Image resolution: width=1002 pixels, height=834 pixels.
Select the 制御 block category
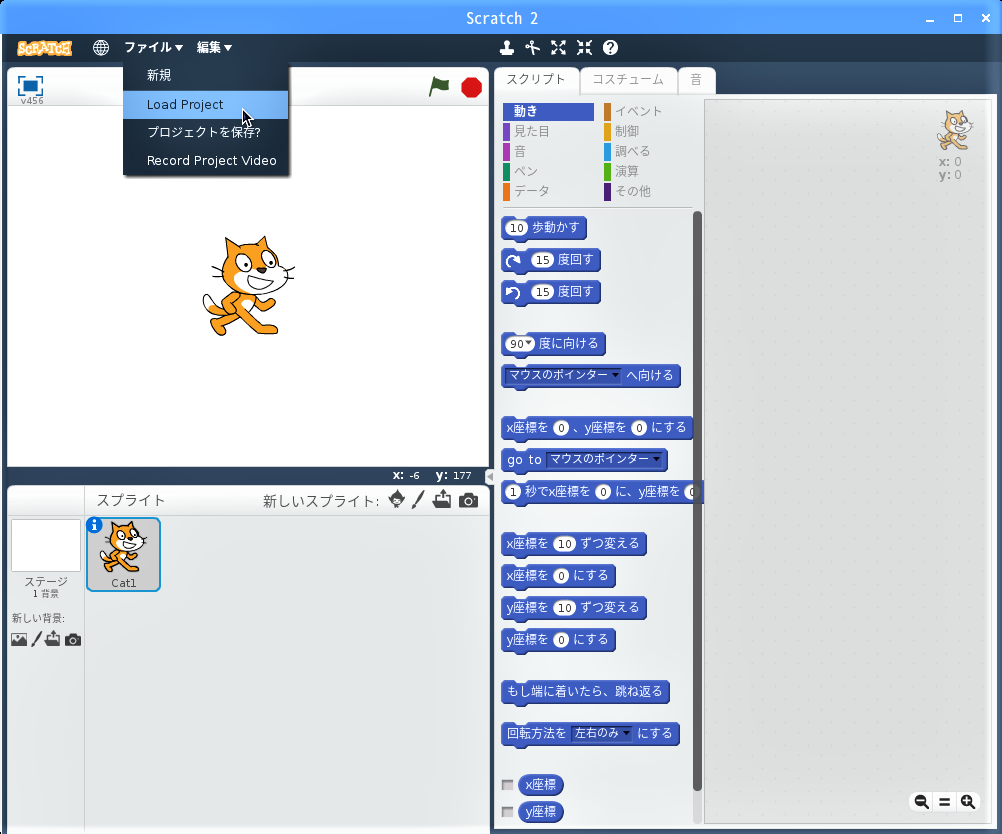(648, 131)
